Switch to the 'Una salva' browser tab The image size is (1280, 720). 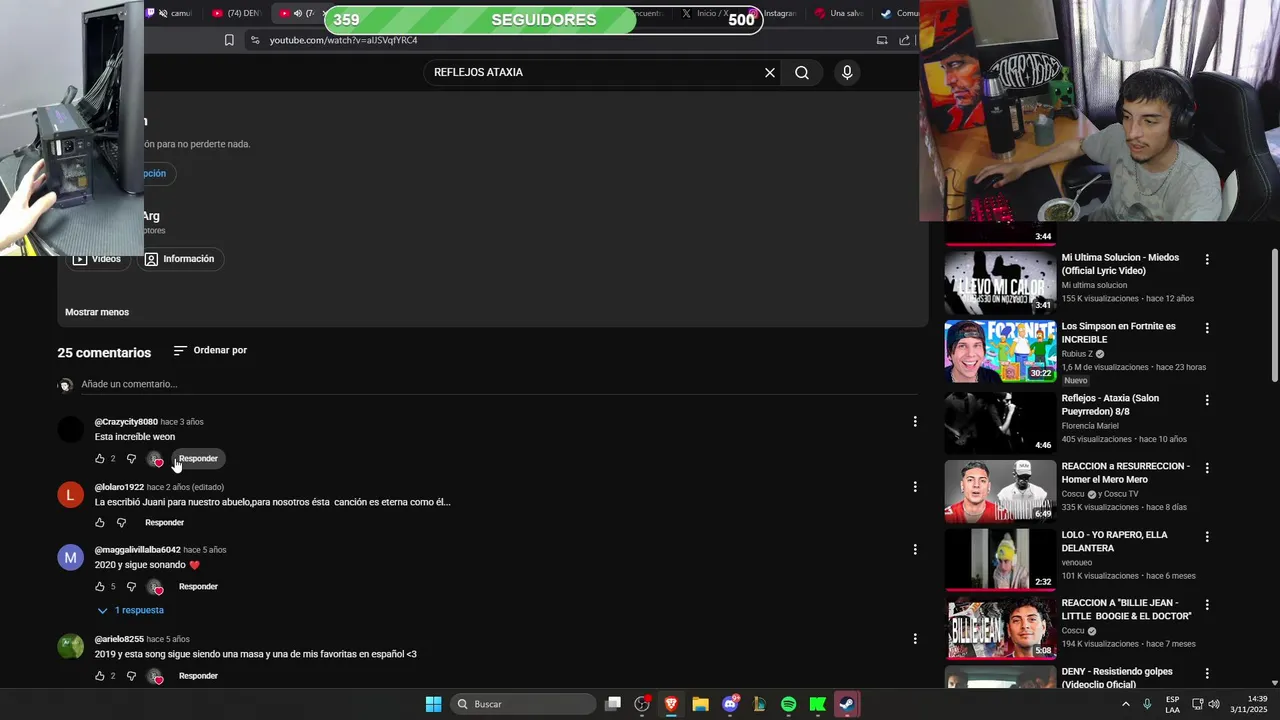[x=838, y=13]
